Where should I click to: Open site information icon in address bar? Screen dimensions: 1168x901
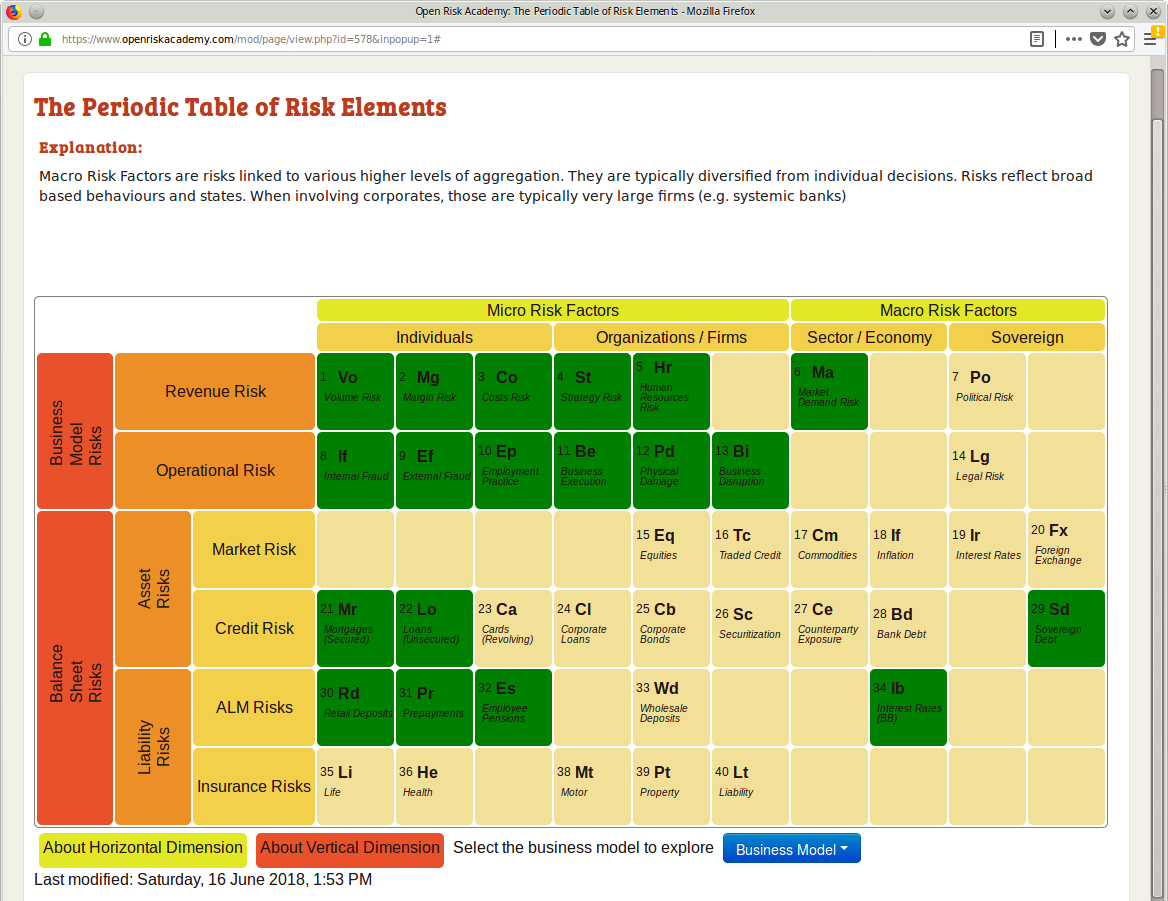click(x=25, y=39)
